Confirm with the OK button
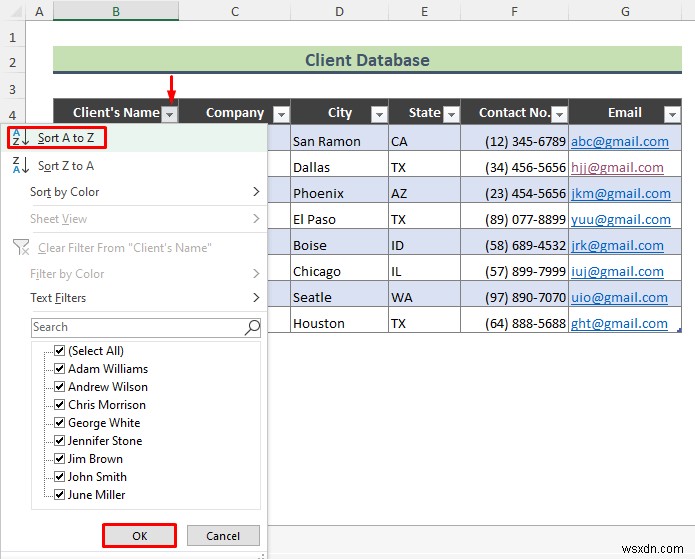 140,536
